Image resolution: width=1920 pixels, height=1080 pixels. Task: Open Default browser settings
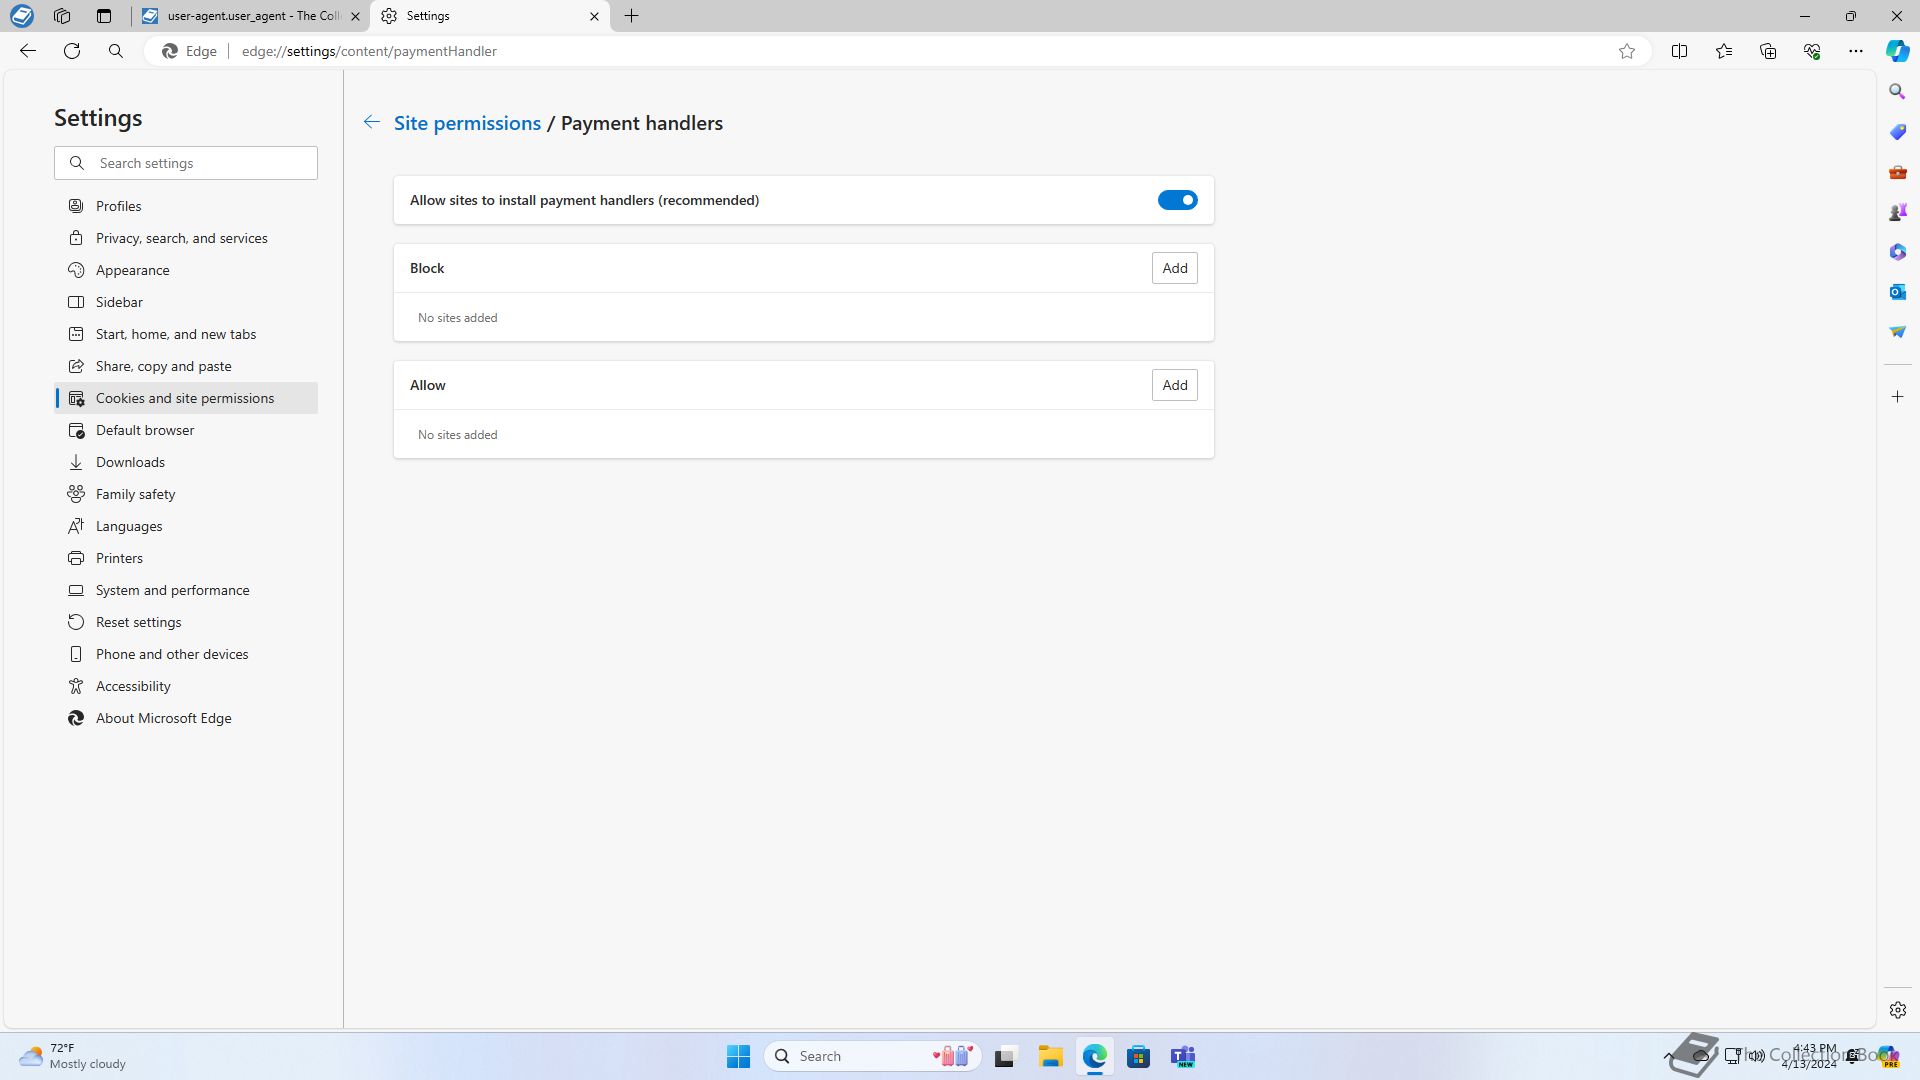coord(186,430)
